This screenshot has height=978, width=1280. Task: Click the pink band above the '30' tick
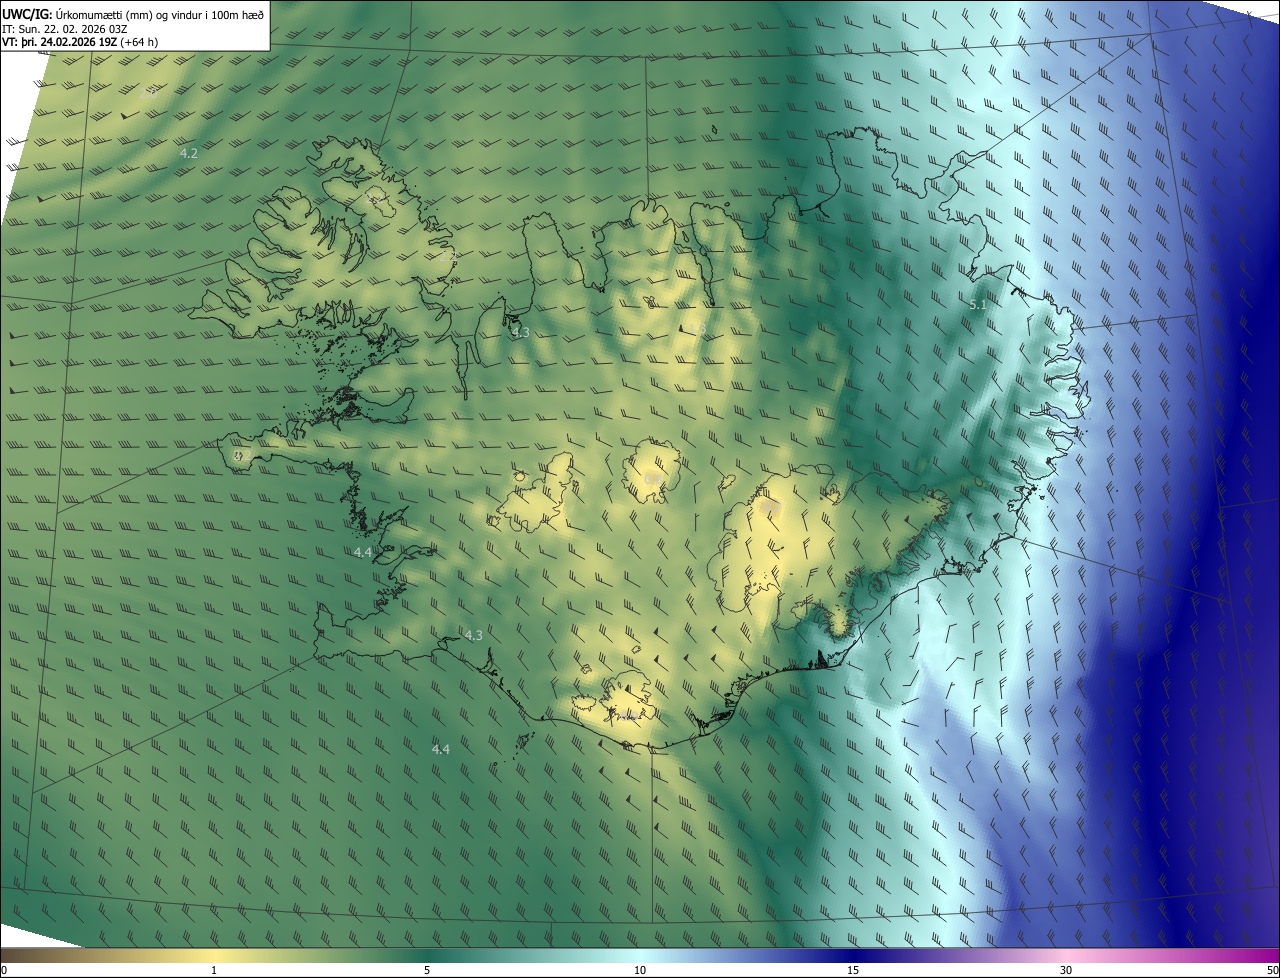point(1066,955)
